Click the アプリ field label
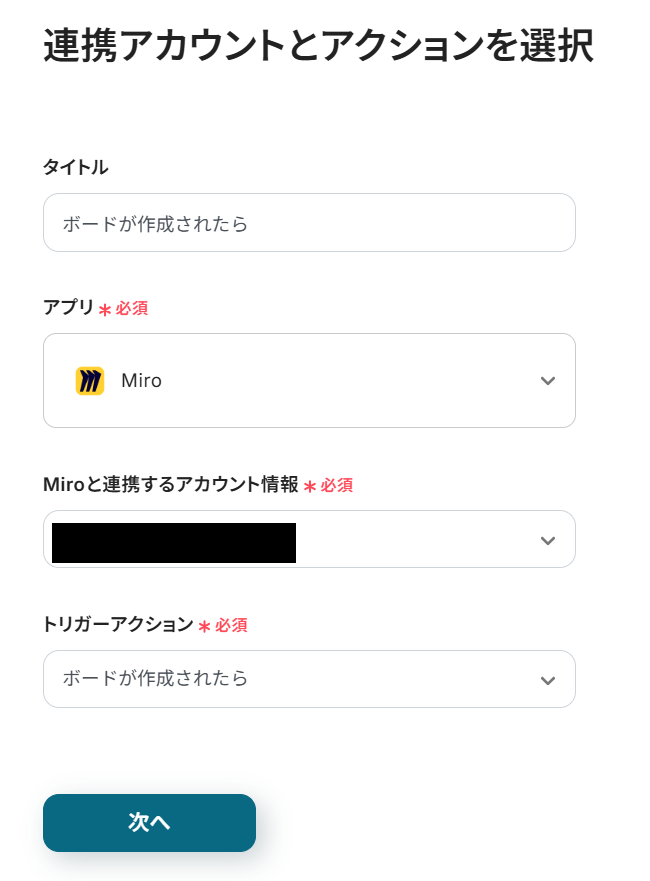 click(68, 308)
